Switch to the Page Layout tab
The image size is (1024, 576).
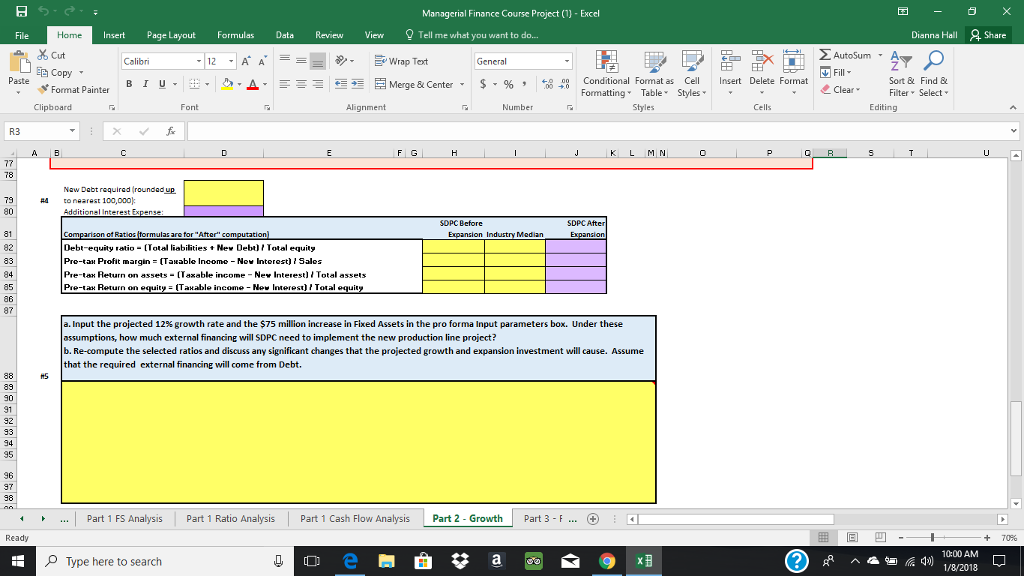click(x=171, y=35)
